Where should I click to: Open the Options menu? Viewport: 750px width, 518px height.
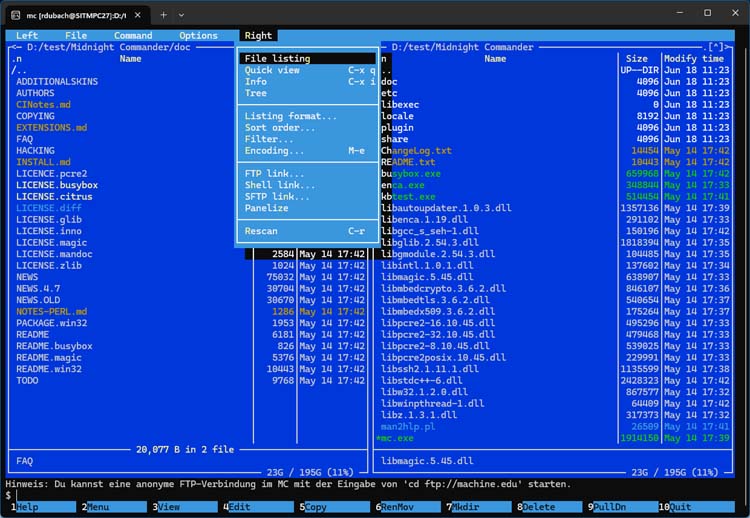pos(199,35)
